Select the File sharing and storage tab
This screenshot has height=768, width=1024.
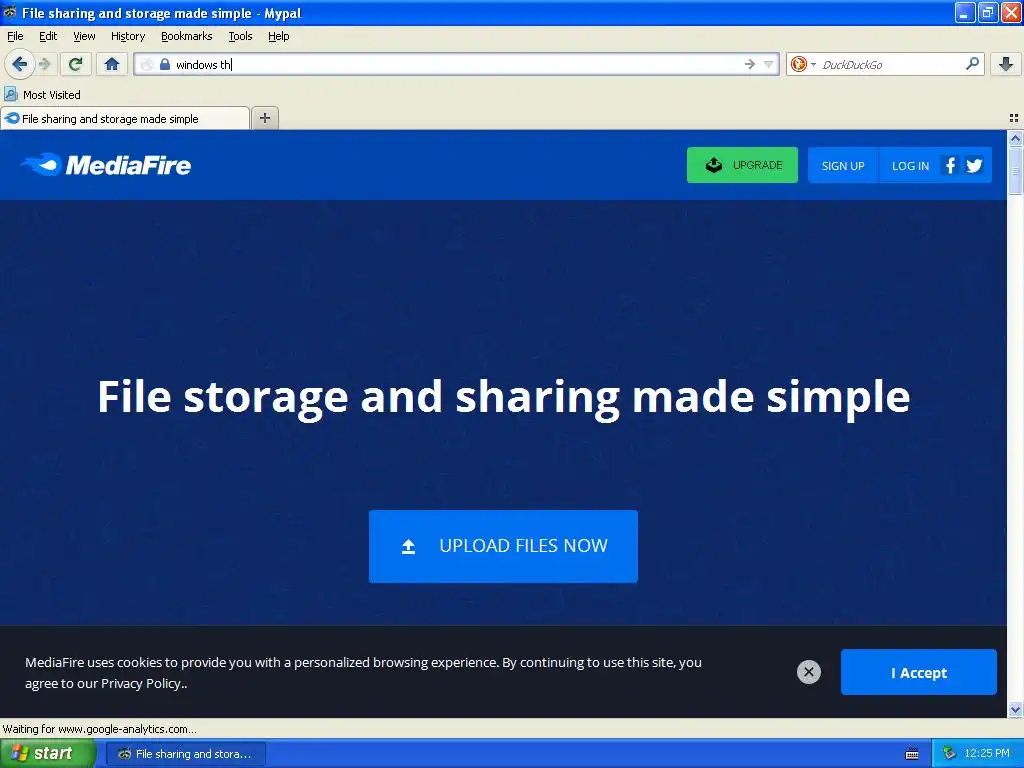coord(125,118)
